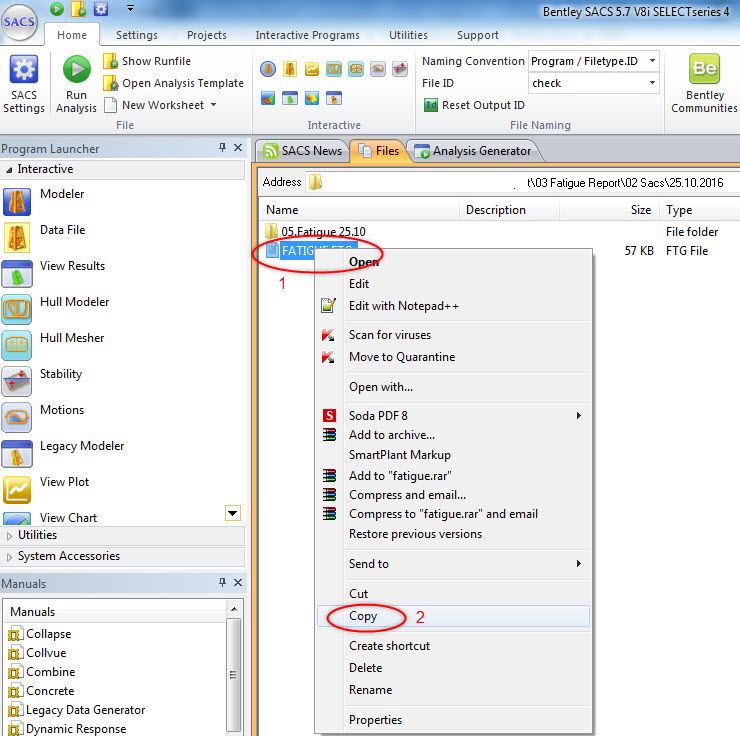Click the Show Runfile quick access icon
The width and height of the screenshot is (740, 736).
(x=78, y=8)
